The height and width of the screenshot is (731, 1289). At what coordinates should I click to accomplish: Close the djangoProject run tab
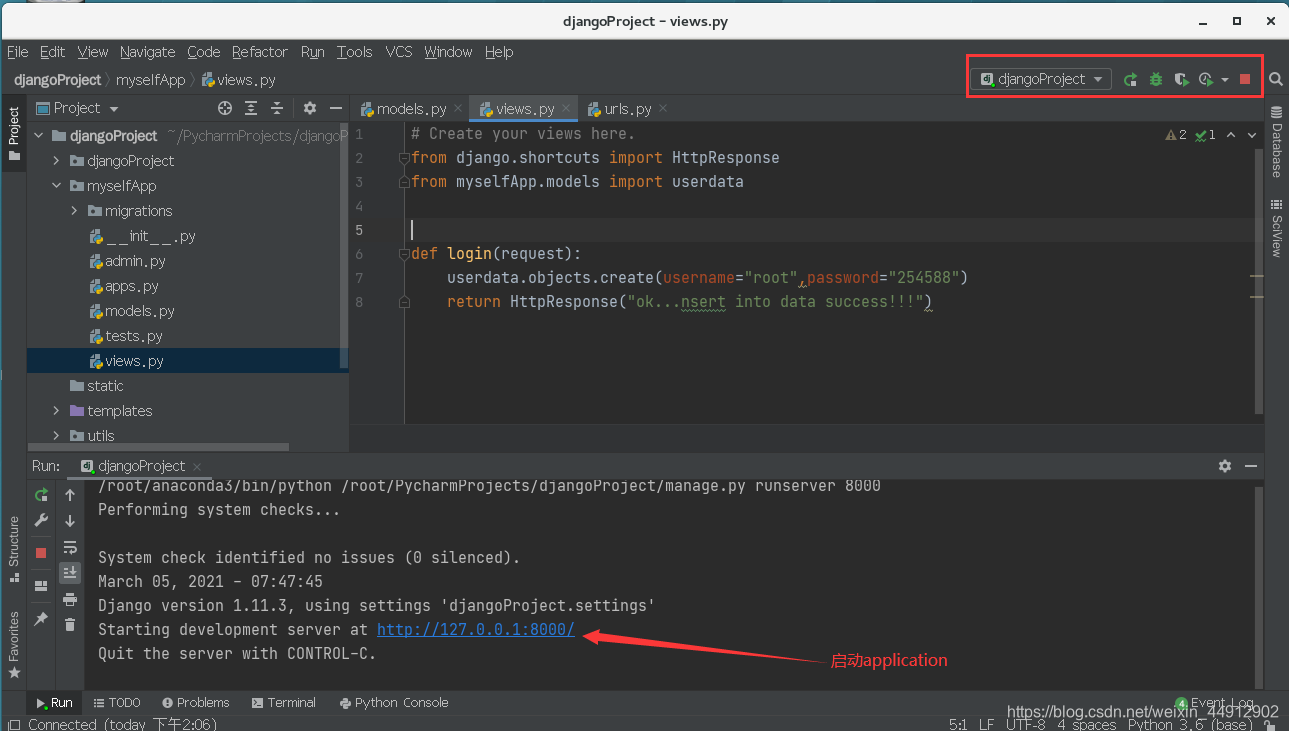[197, 467]
